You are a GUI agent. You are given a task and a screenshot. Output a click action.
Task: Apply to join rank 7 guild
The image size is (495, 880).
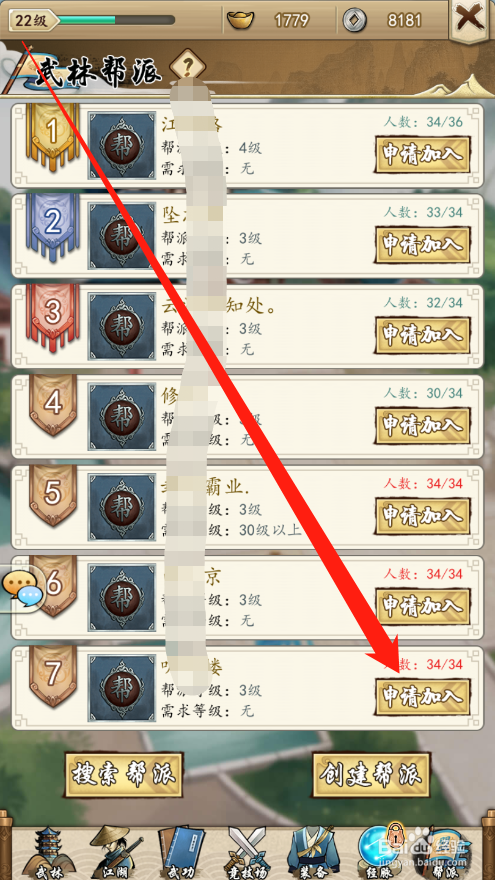click(422, 696)
